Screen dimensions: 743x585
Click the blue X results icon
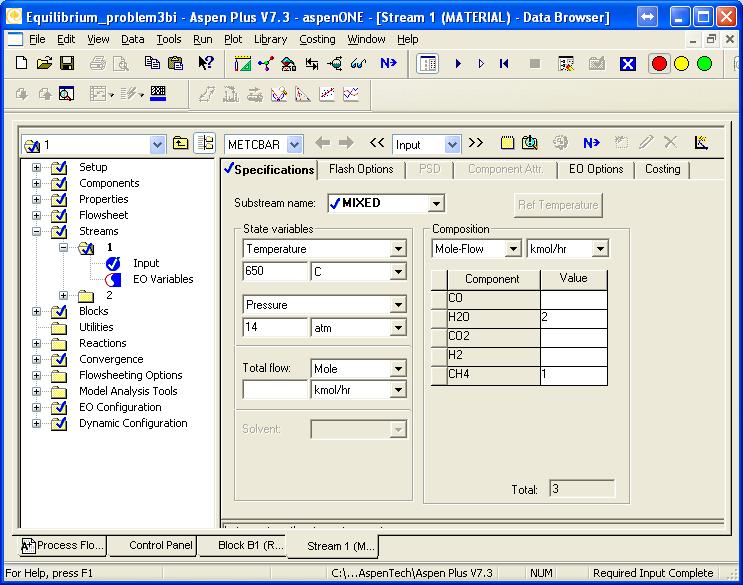pyautogui.click(x=628, y=63)
